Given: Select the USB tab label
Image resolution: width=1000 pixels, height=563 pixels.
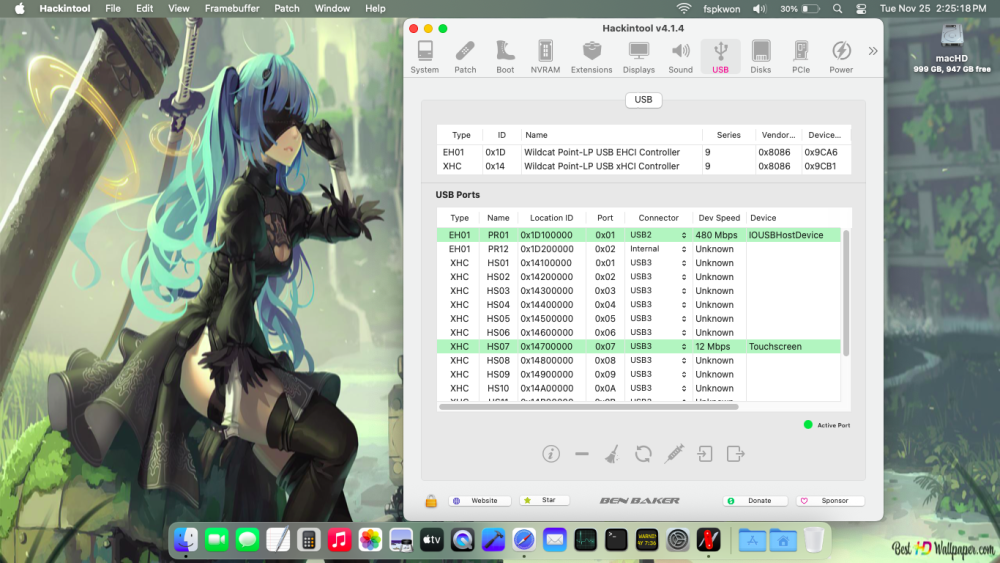Looking at the screenshot, I should tap(643, 99).
